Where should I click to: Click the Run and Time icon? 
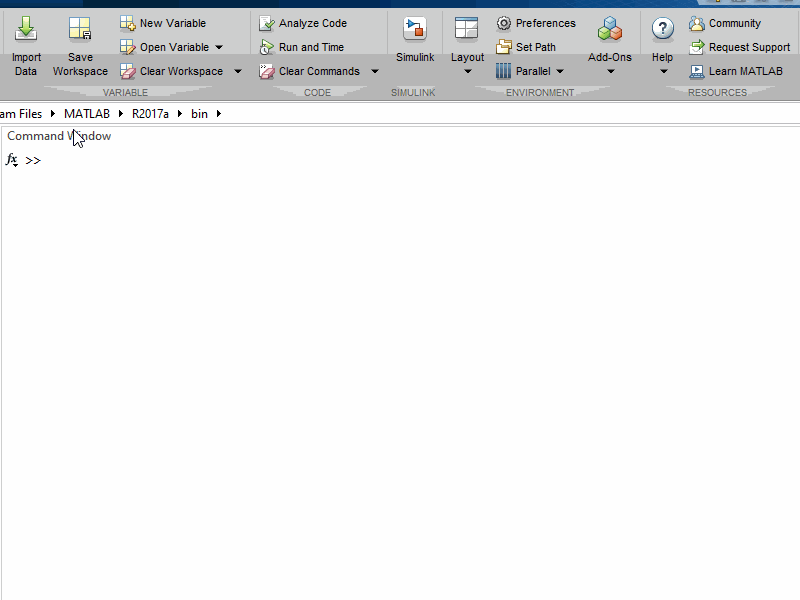coord(266,47)
